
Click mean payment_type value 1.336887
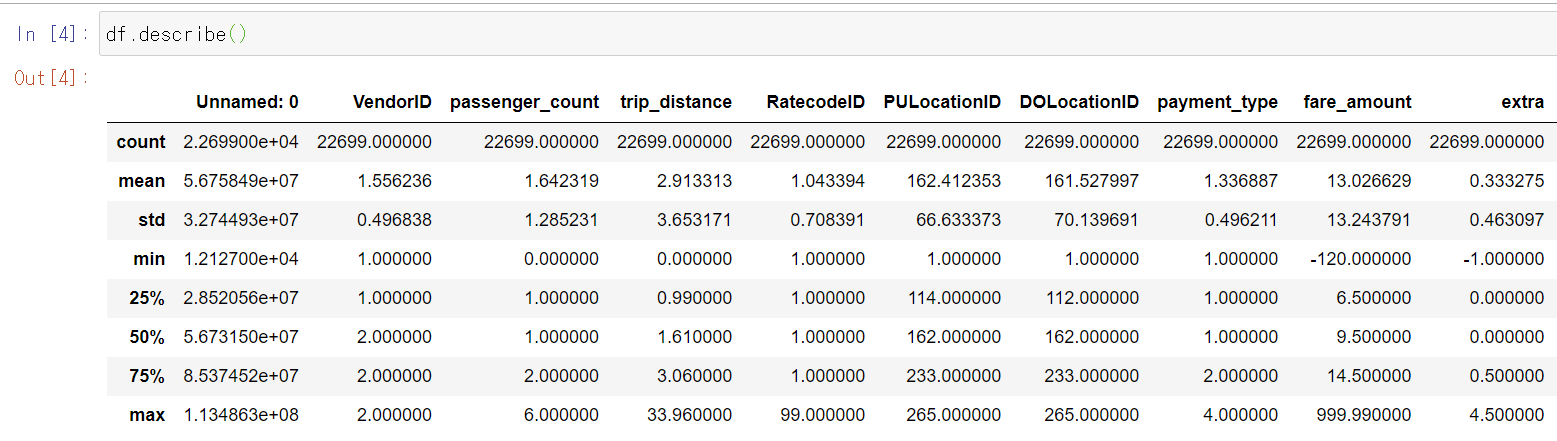(1243, 181)
